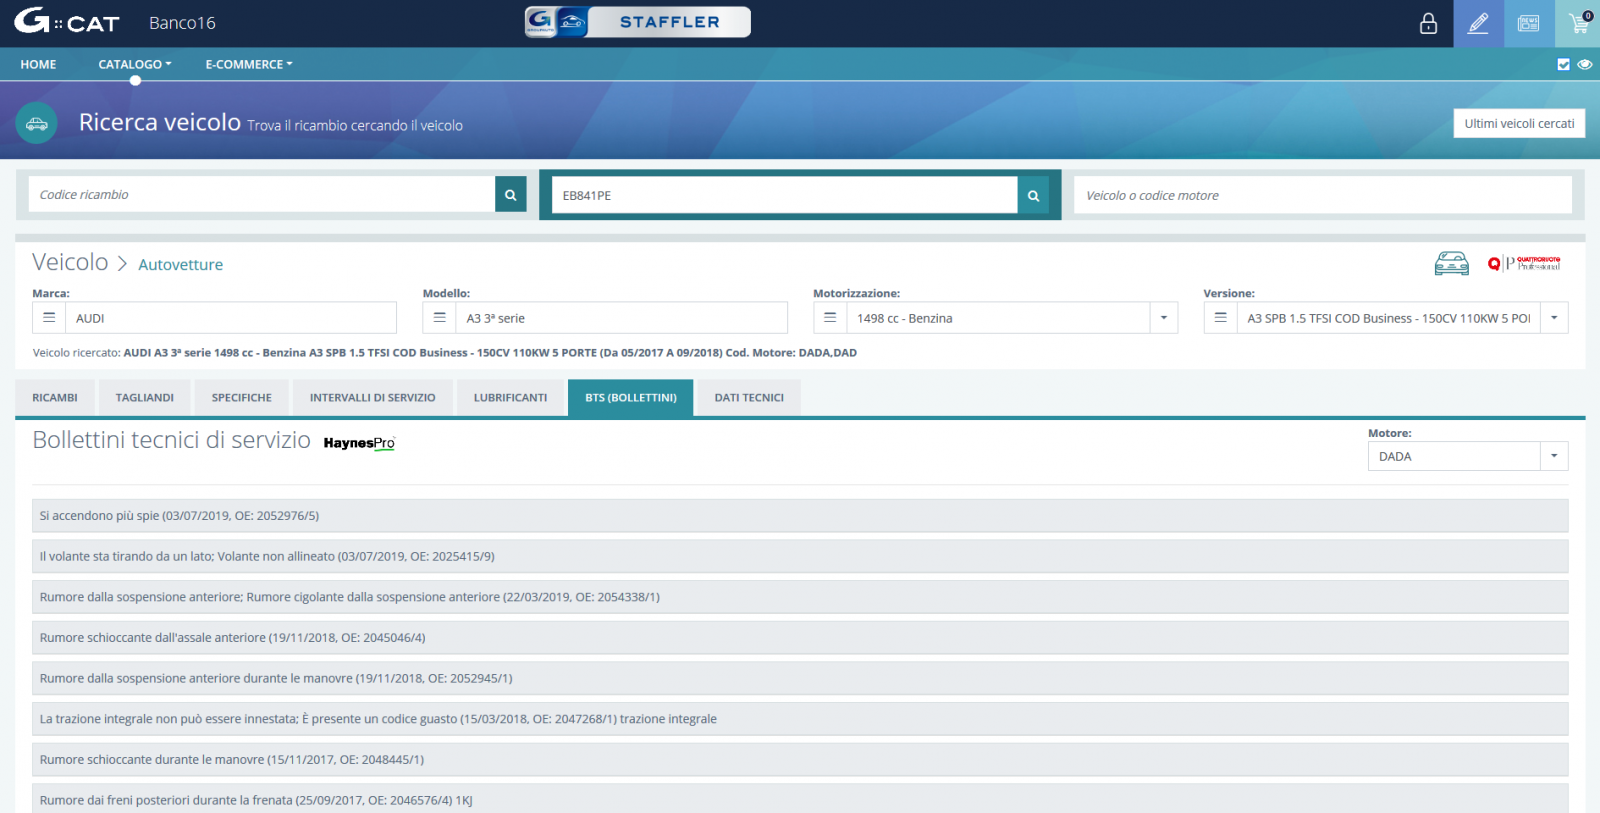Switch to the SPECIFICHE tab
Image resolution: width=1600 pixels, height=813 pixels.
pyautogui.click(x=242, y=398)
